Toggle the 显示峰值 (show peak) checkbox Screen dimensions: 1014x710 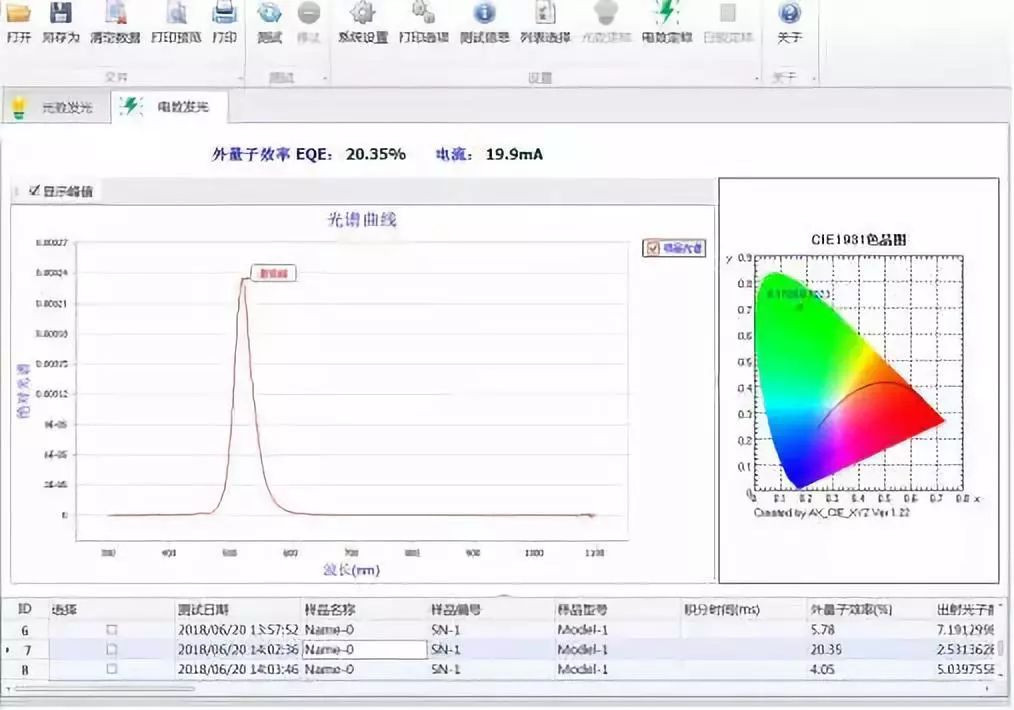pyautogui.click(x=34, y=190)
